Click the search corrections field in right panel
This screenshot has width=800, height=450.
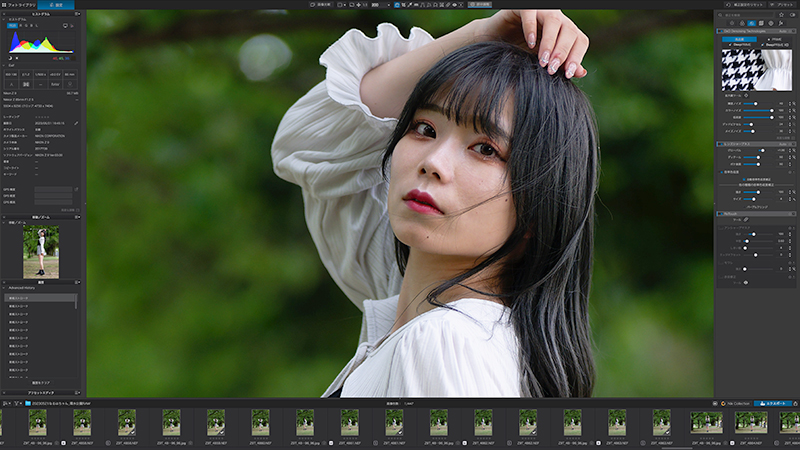[x=745, y=15]
